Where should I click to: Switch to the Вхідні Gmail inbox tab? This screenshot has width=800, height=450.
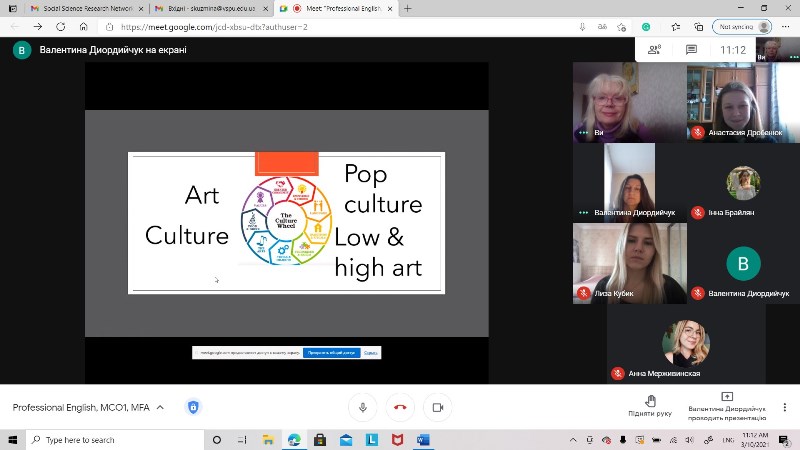pos(211,9)
